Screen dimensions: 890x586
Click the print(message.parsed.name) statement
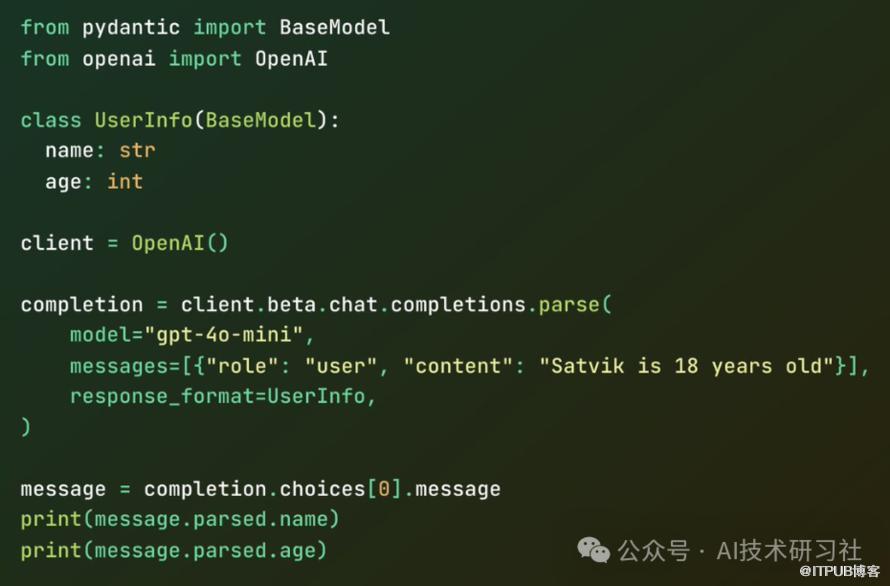(180, 519)
